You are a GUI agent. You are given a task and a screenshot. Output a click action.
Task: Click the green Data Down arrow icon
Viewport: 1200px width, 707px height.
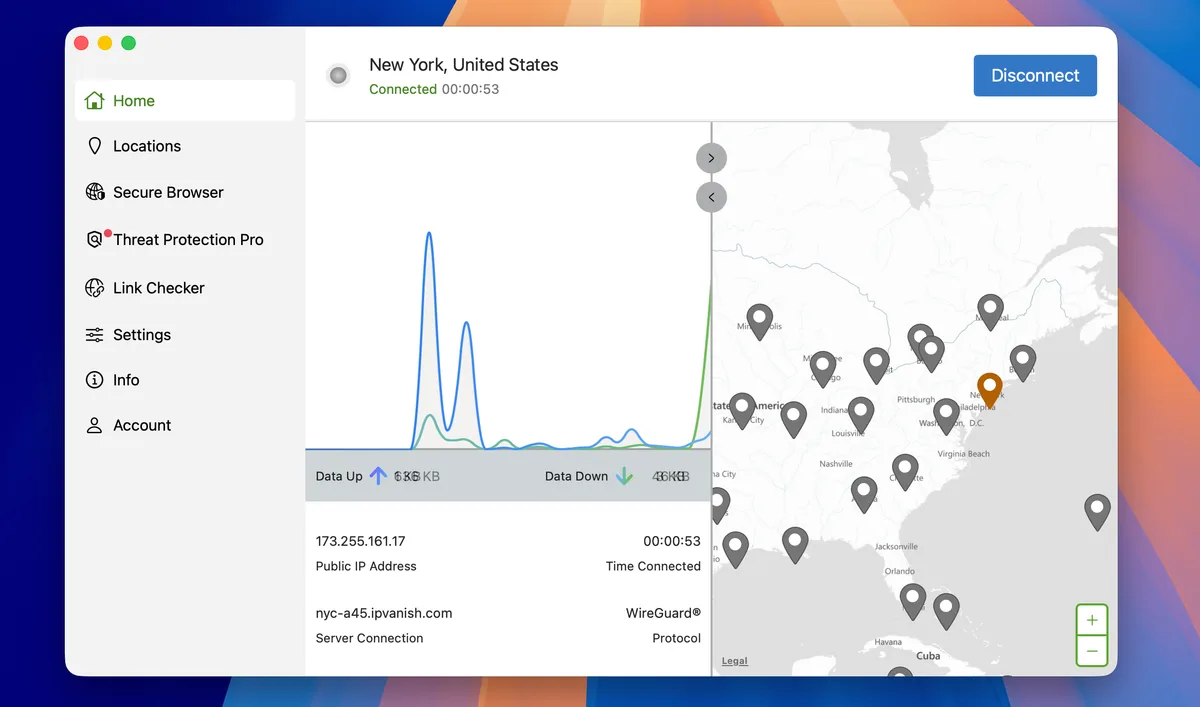click(625, 476)
